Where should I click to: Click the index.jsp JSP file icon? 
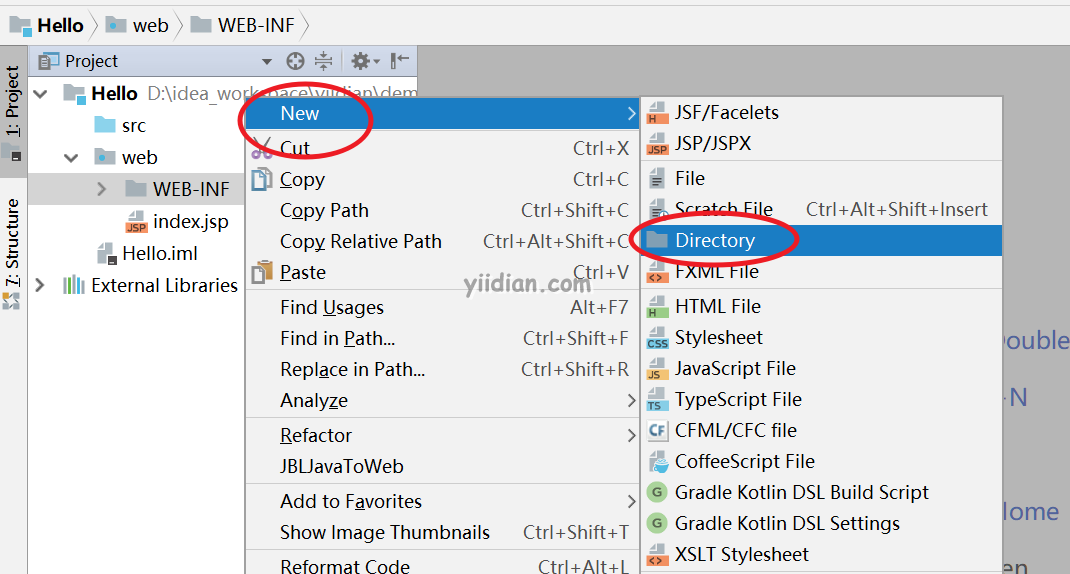click(x=136, y=222)
